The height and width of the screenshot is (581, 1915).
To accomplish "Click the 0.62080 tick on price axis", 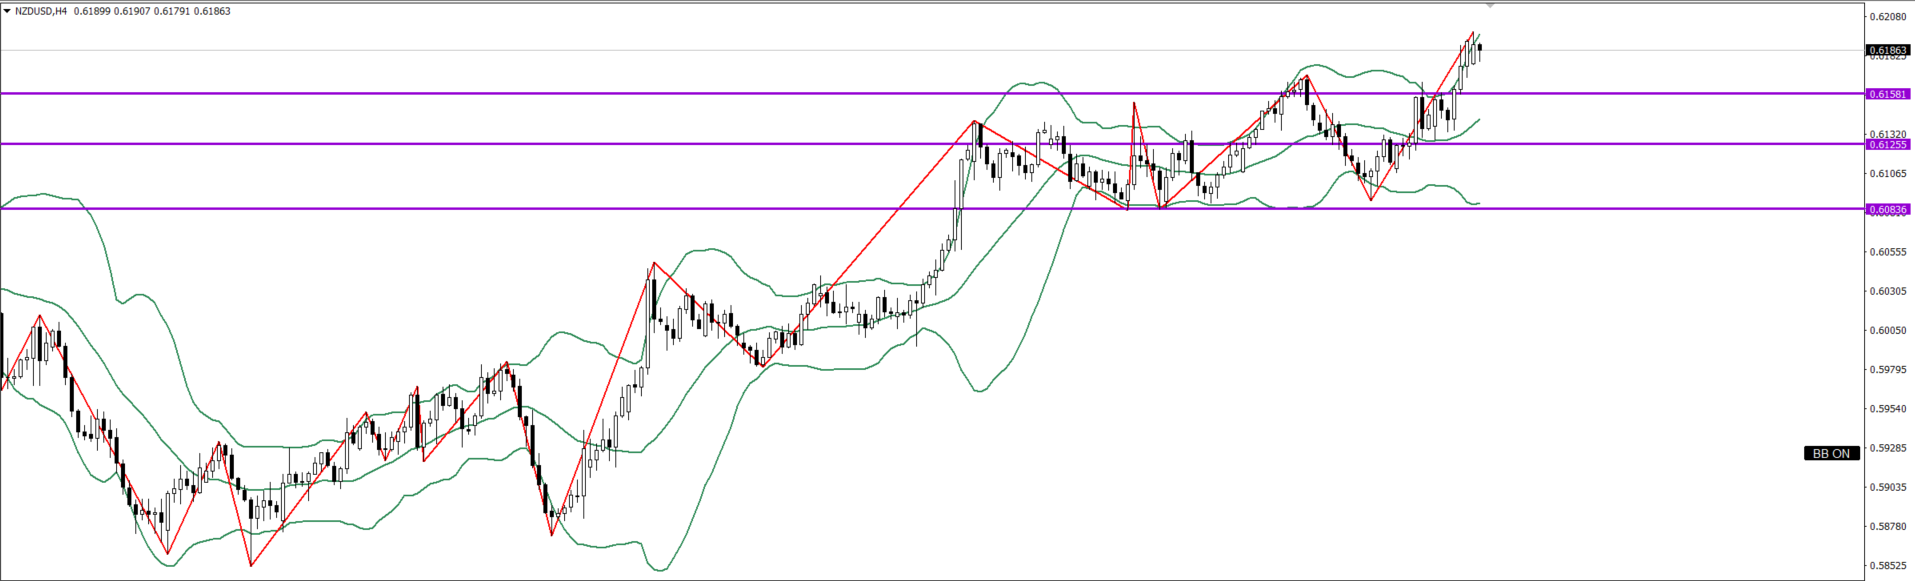I will click(x=1888, y=17).
